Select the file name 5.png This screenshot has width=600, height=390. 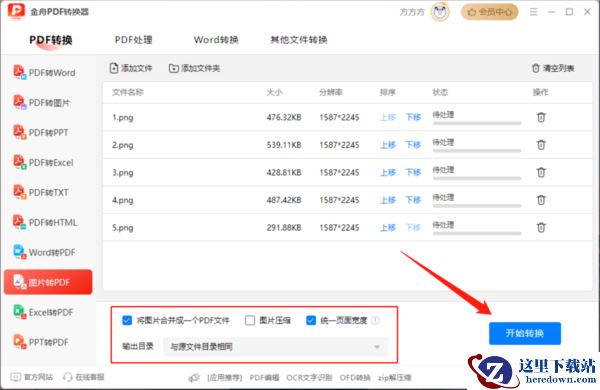coord(123,228)
